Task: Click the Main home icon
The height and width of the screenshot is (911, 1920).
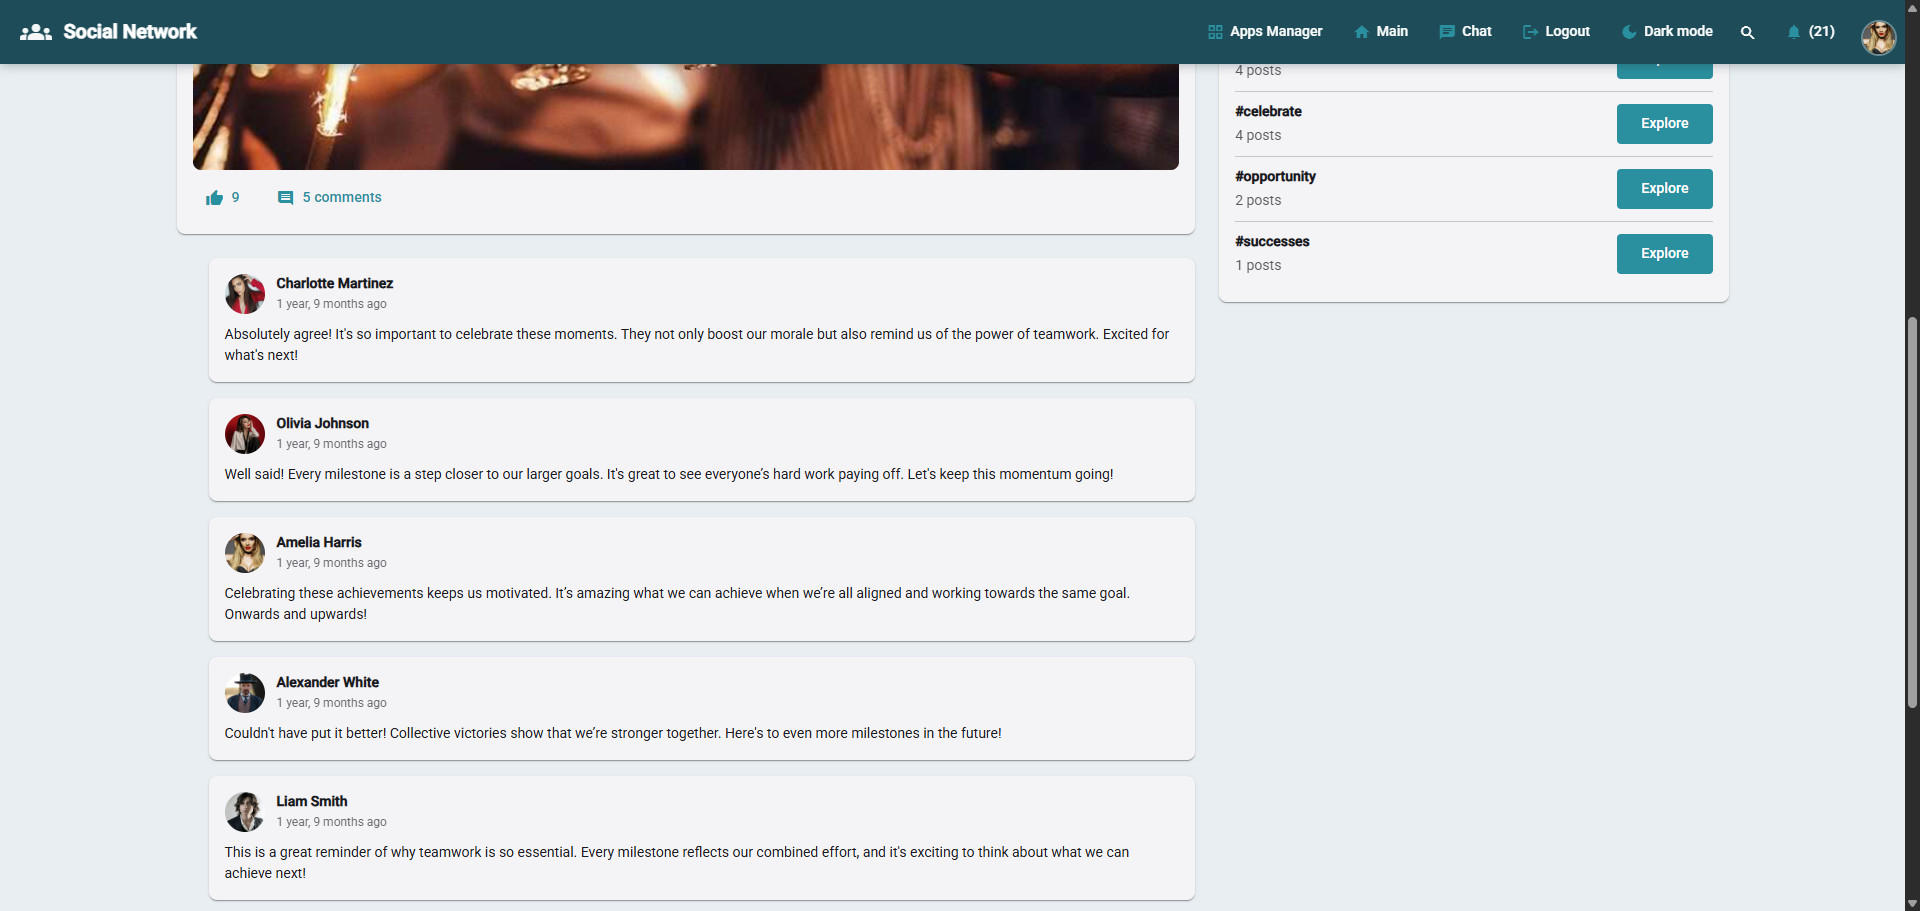Action: [1362, 32]
